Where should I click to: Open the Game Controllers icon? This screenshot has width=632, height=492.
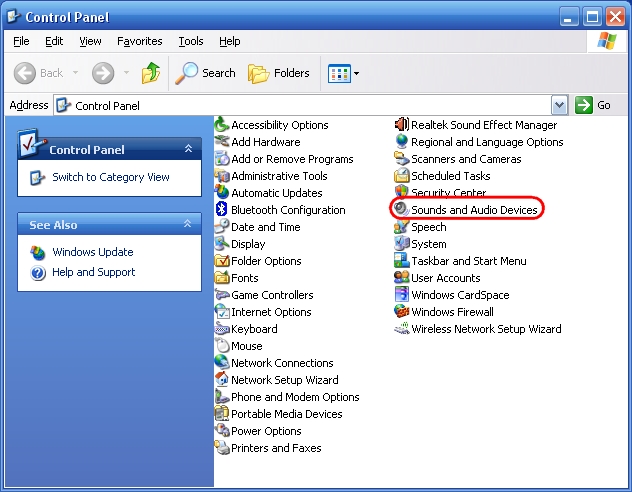(222, 295)
